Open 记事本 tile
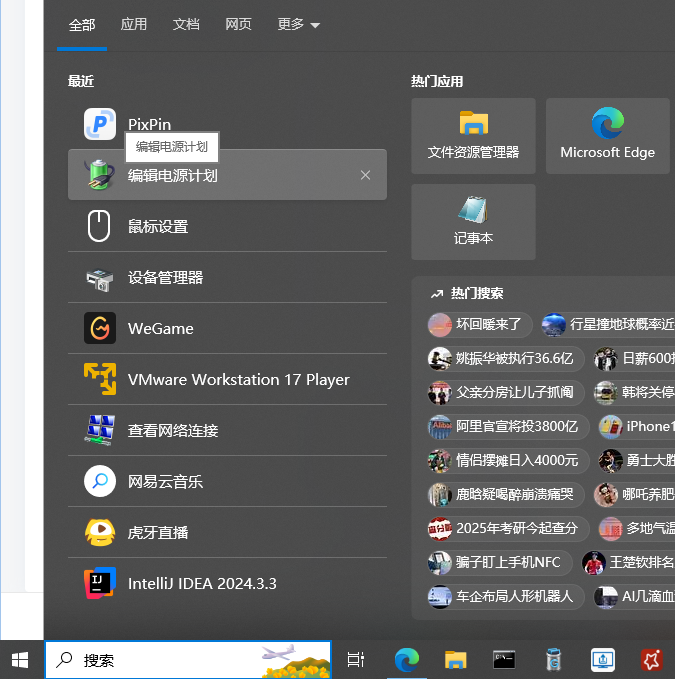Viewport: 675px width, 679px height. coord(473,222)
